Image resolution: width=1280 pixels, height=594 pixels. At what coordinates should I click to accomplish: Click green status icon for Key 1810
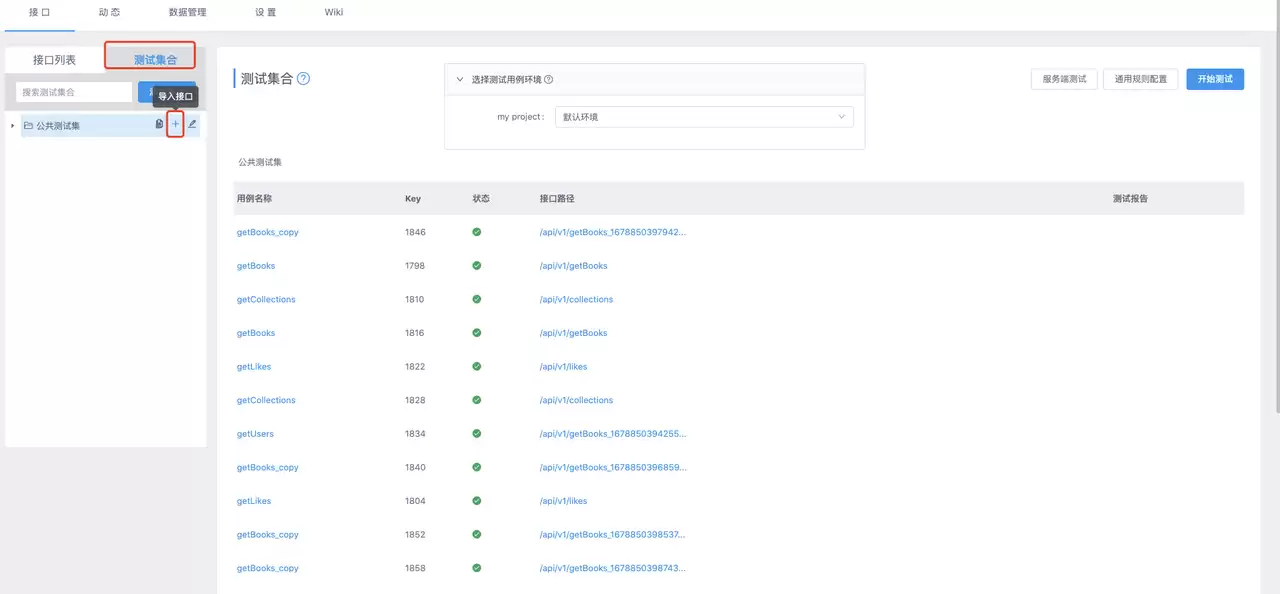(x=476, y=299)
